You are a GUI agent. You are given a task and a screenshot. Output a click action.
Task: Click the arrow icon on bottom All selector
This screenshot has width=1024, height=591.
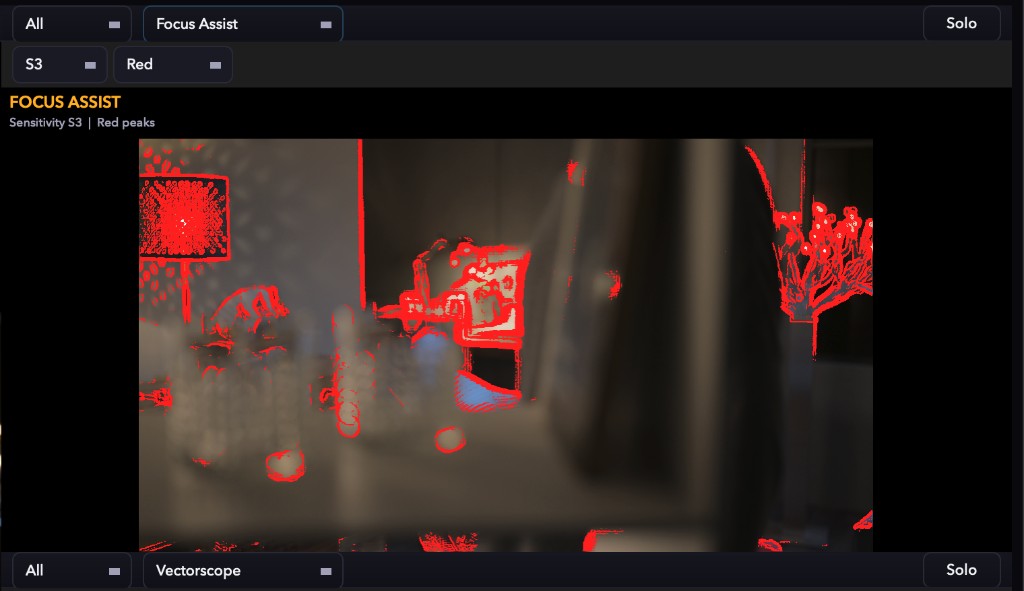[x=114, y=571]
